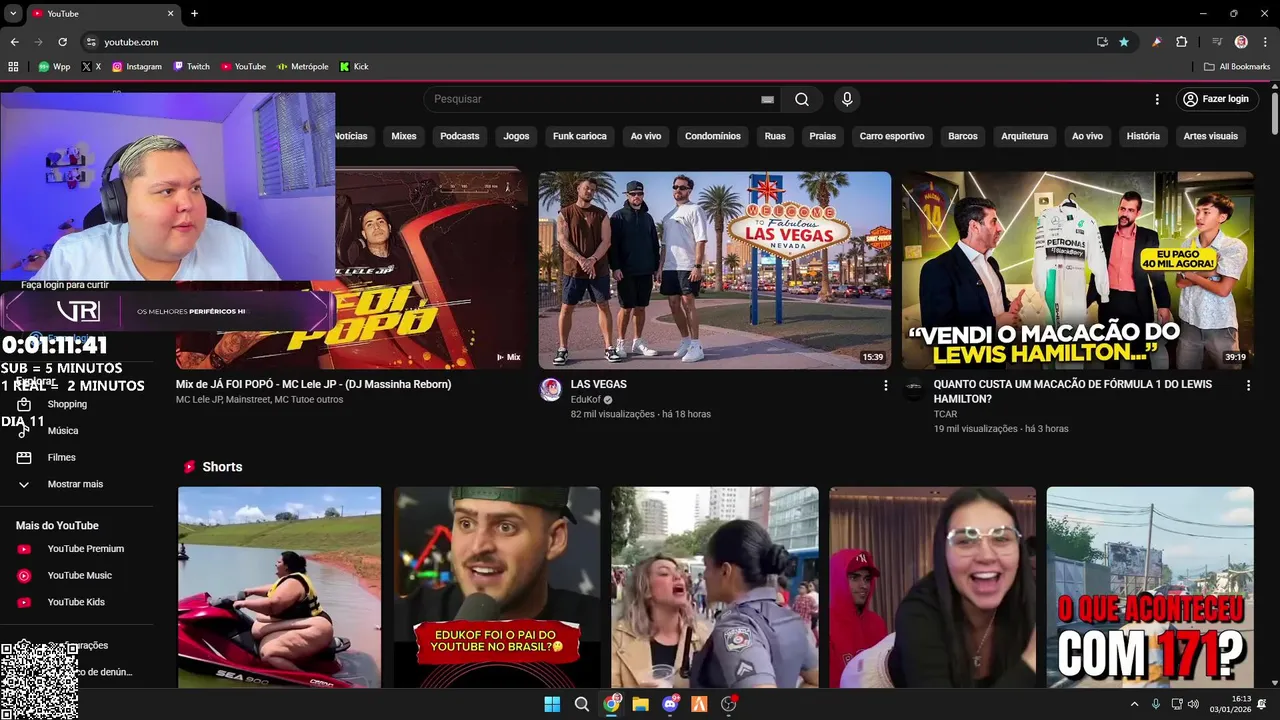Open the All Bookmarks folder
The height and width of the screenshot is (720, 1280).
coord(1237,67)
